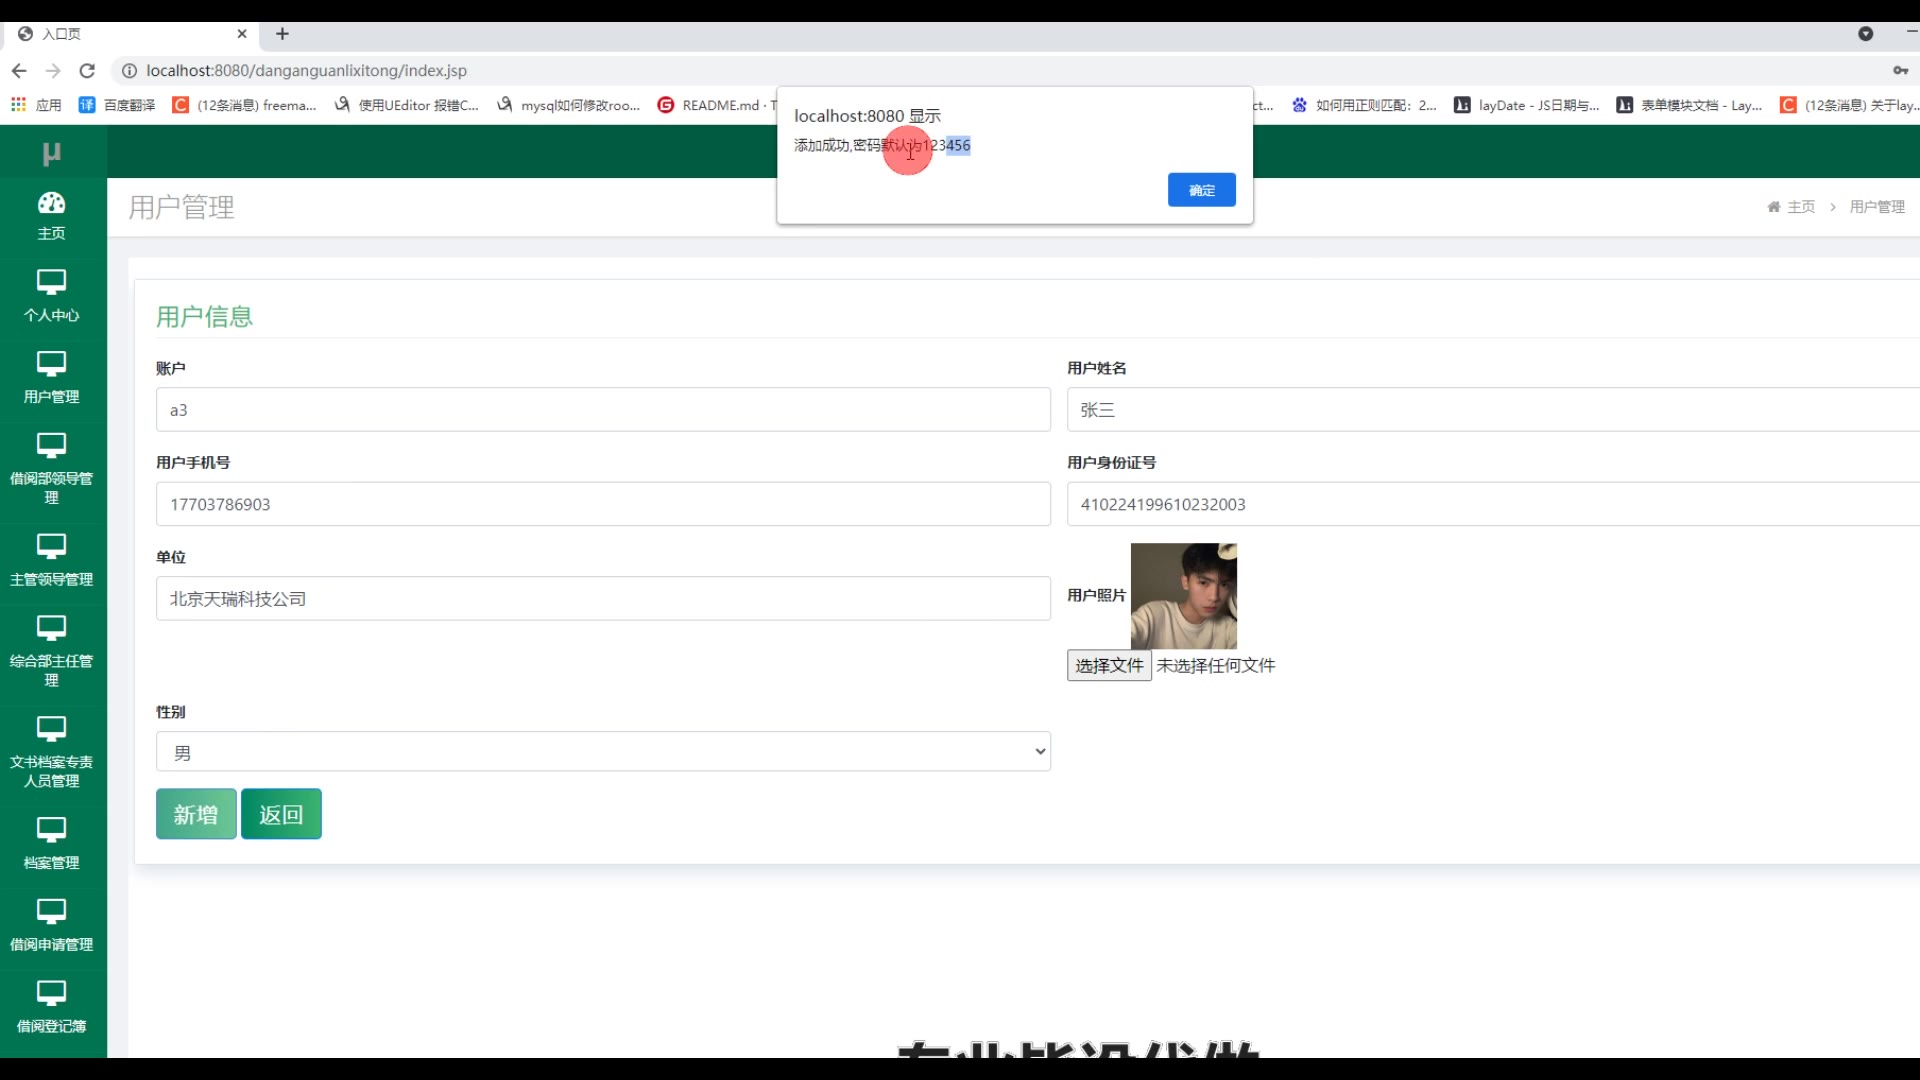
Task: Click 选择文件 to choose a photo
Action: tap(1109, 666)
